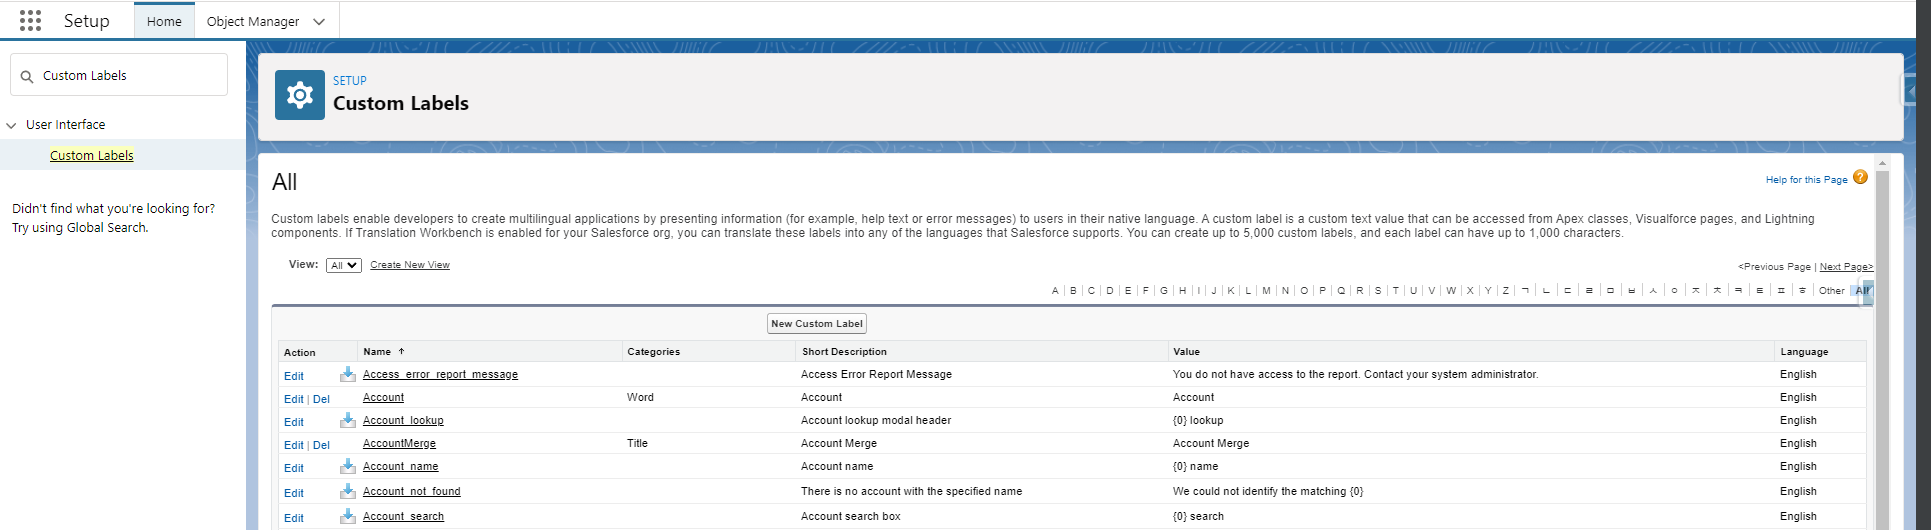Edit the Account_lookup label

click(x=294, y=422)
